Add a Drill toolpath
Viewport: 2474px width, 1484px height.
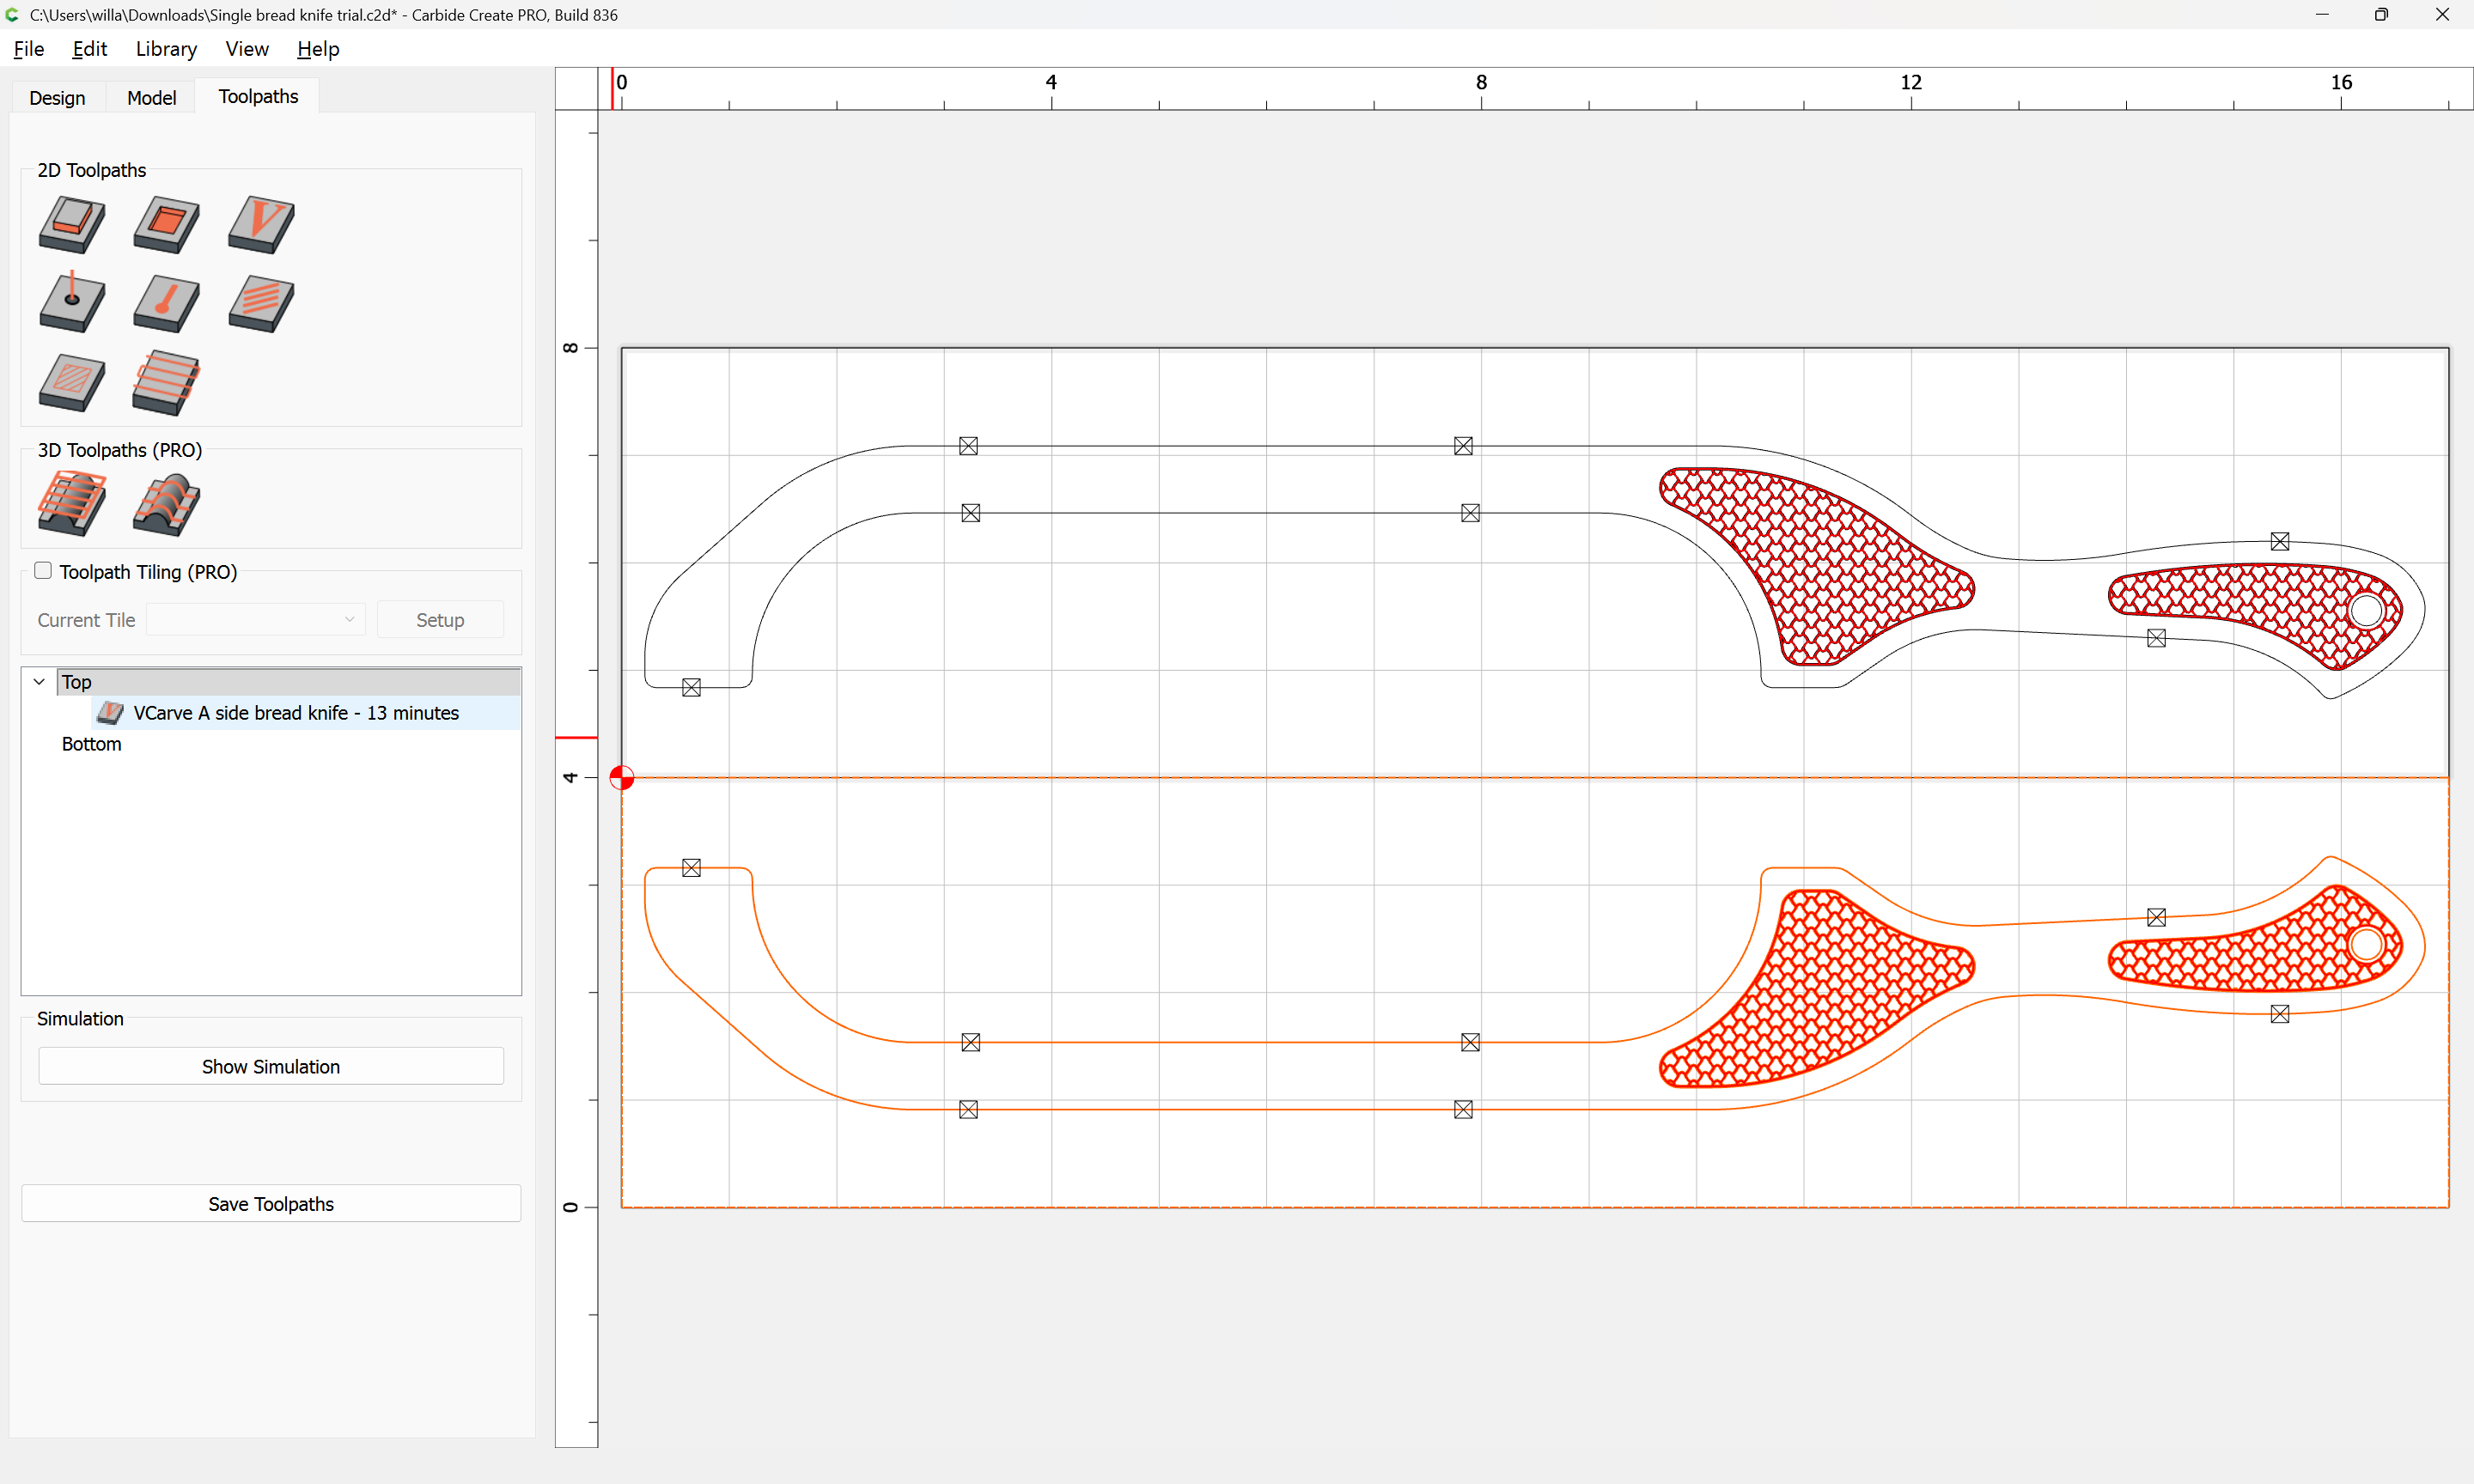pyautogui.click(x=71, y=302)
